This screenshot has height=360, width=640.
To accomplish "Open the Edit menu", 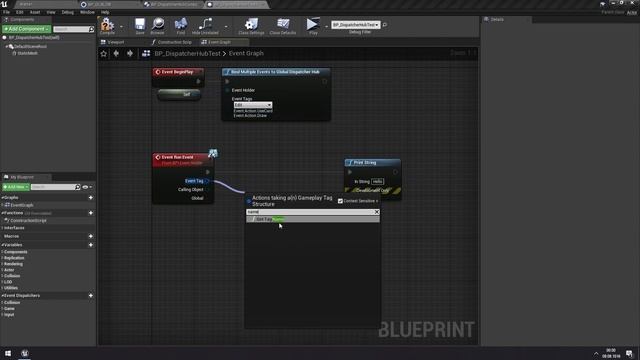I will click(x=20, y=12).
